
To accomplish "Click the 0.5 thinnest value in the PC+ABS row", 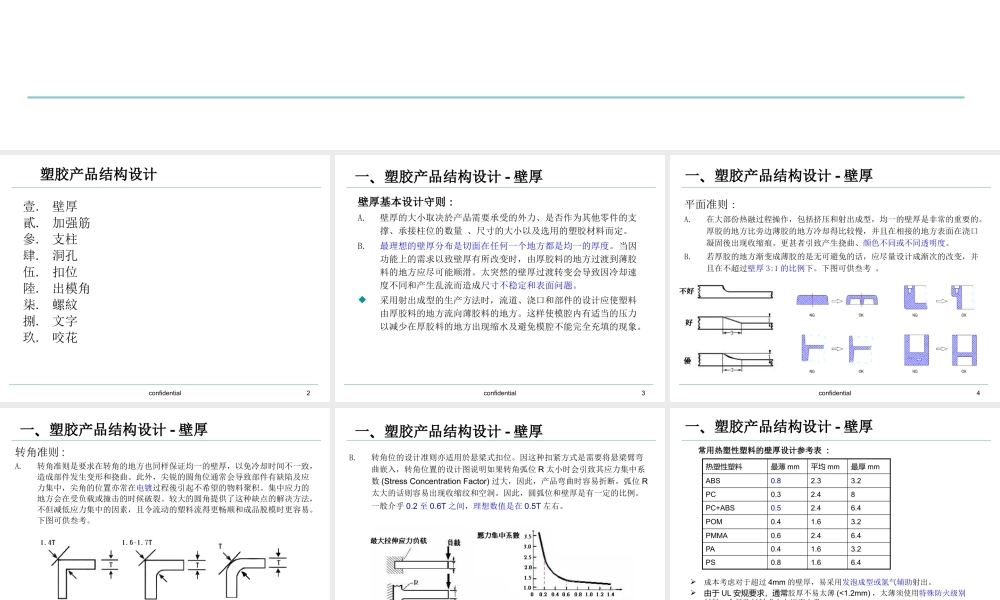I will point(776,508).
